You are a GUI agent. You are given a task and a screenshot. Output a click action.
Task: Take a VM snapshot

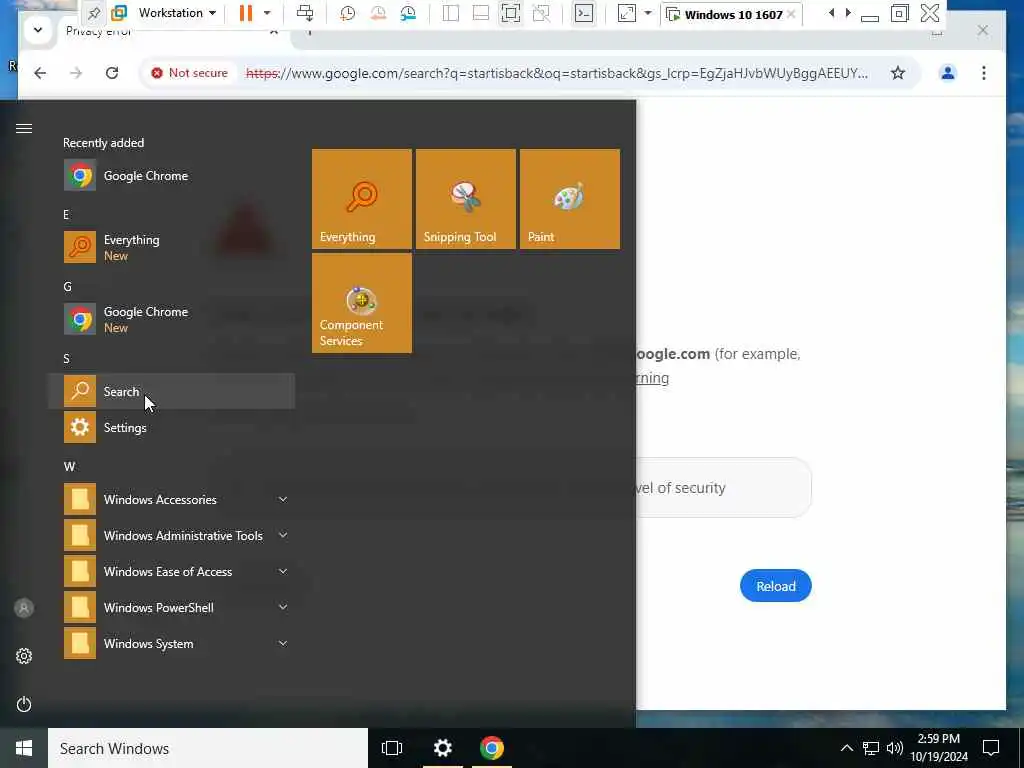click(x=347, y=13)
